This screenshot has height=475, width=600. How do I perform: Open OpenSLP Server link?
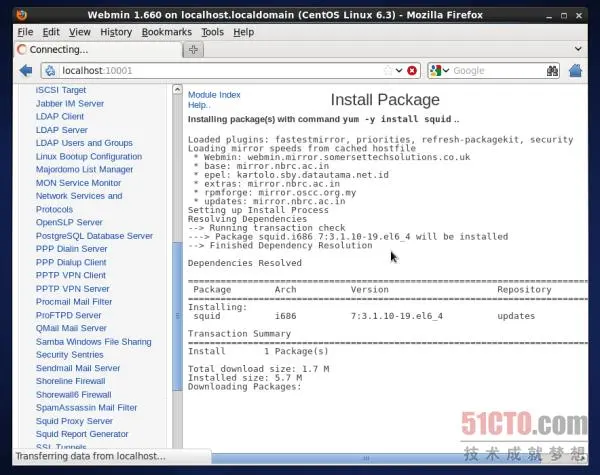coord(69,222)
